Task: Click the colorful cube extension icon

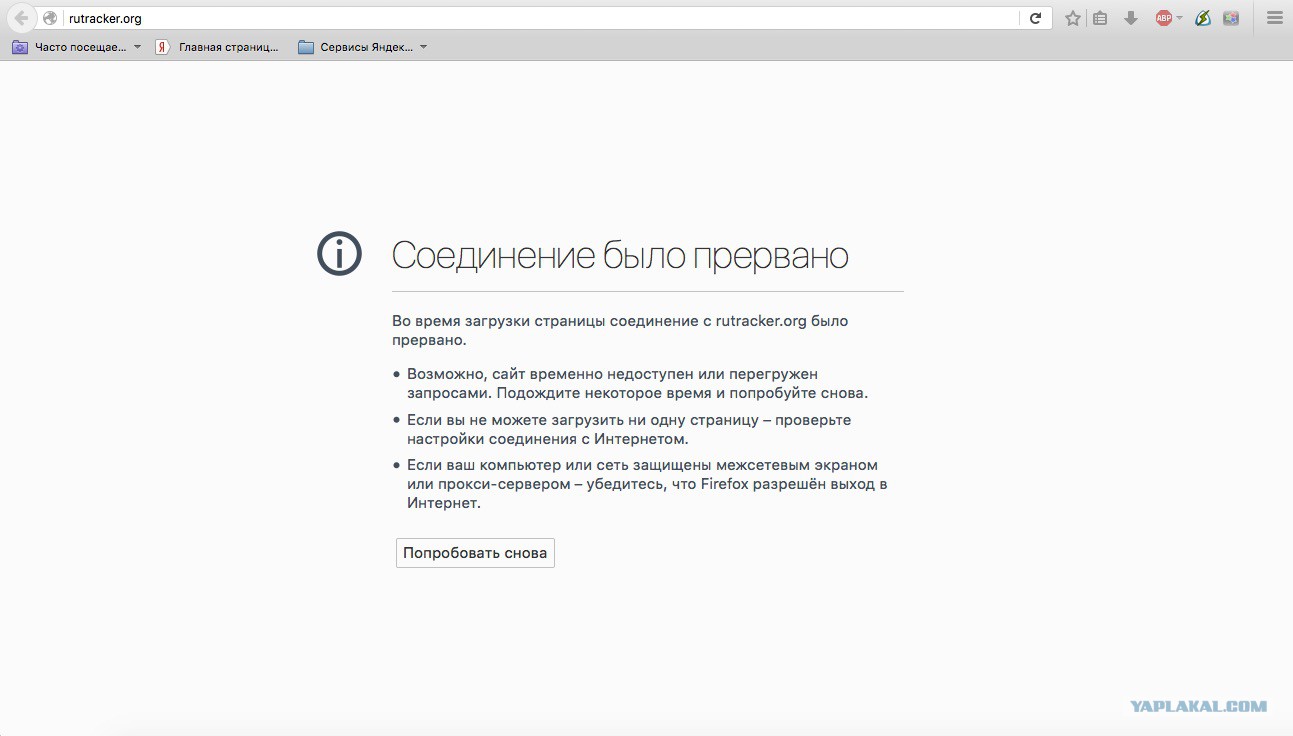Action: point(1231,18)
